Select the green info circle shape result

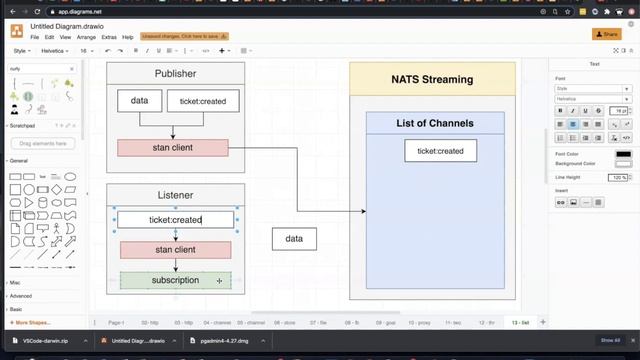point(28,97)
